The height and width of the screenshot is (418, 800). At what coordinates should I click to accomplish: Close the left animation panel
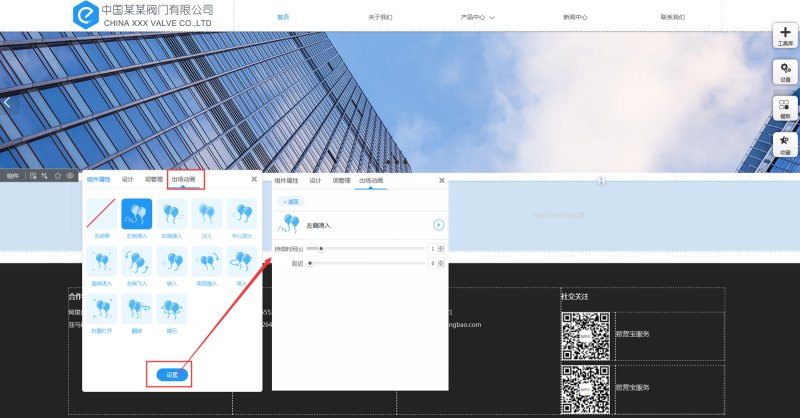[x=254, y=179]
